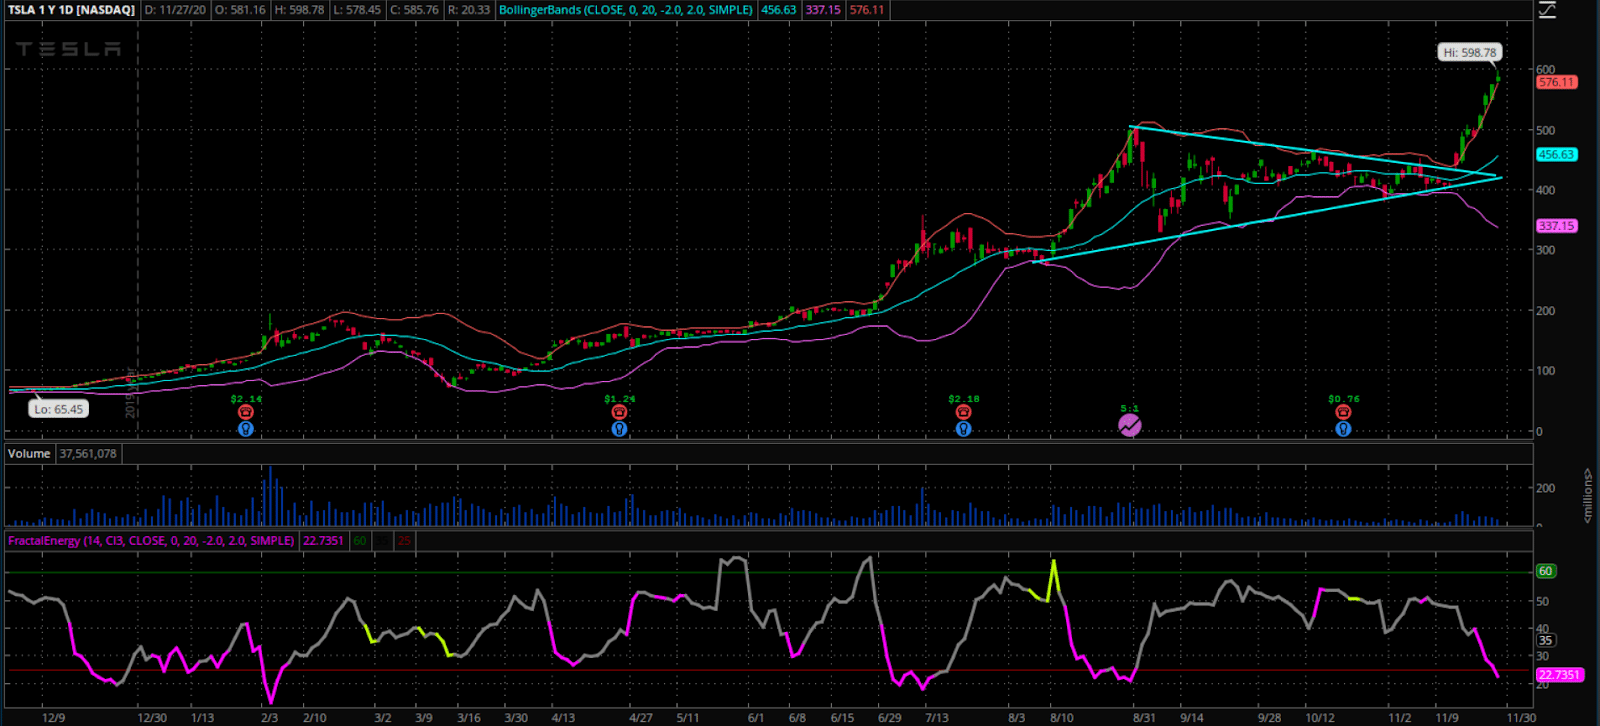
Task: Click the 7/13 date on time axis
Action: pyautogui.click(x=937, y=718)
